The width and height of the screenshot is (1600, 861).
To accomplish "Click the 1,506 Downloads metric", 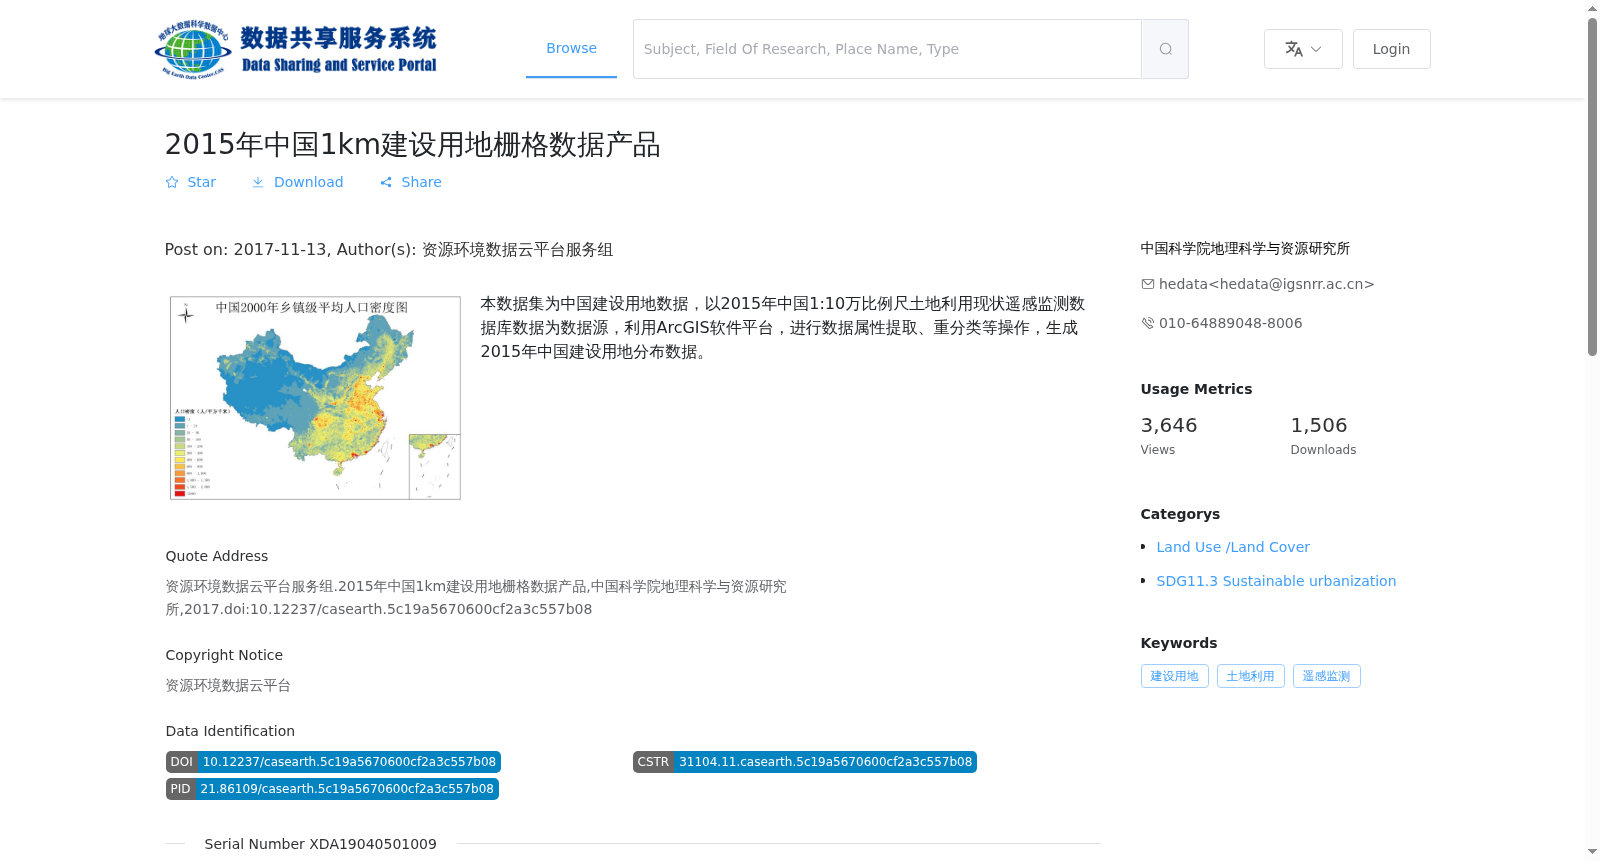I will click(1323, 436).
